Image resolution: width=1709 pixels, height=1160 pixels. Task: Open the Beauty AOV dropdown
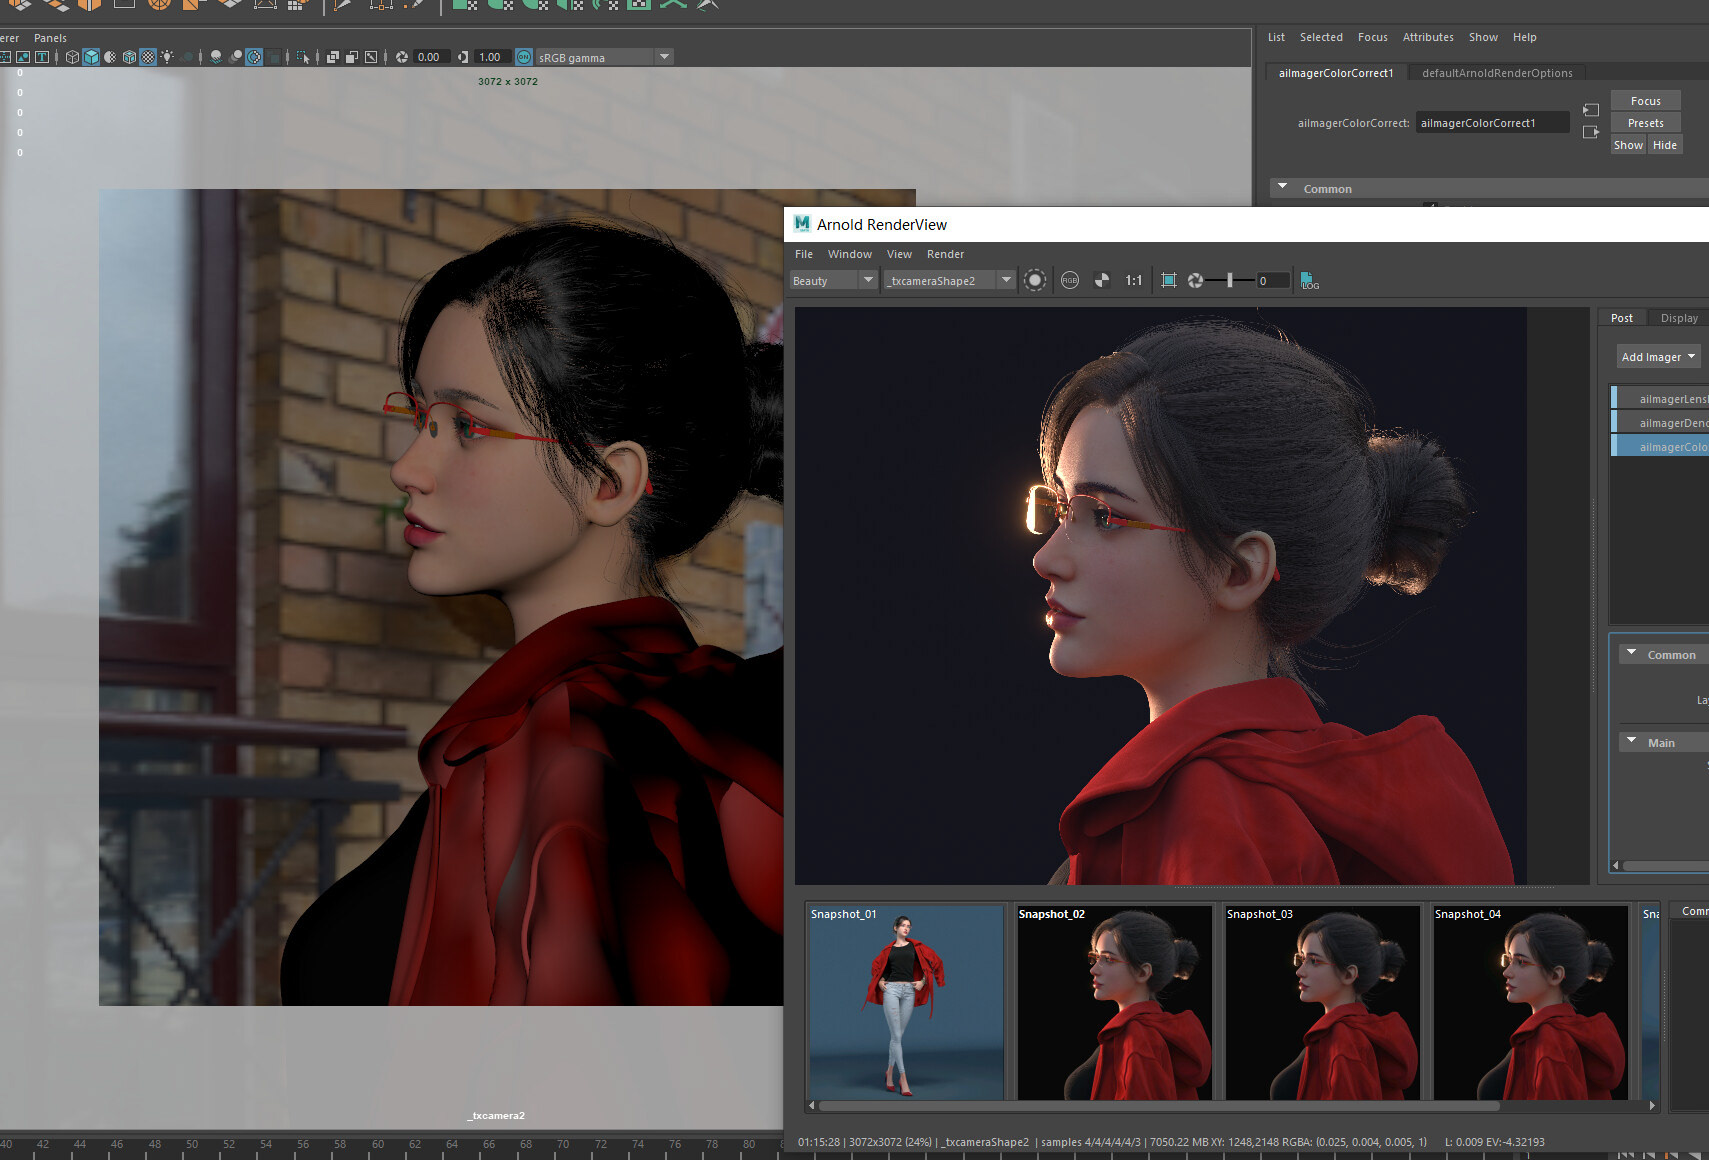tap(833, 281)
